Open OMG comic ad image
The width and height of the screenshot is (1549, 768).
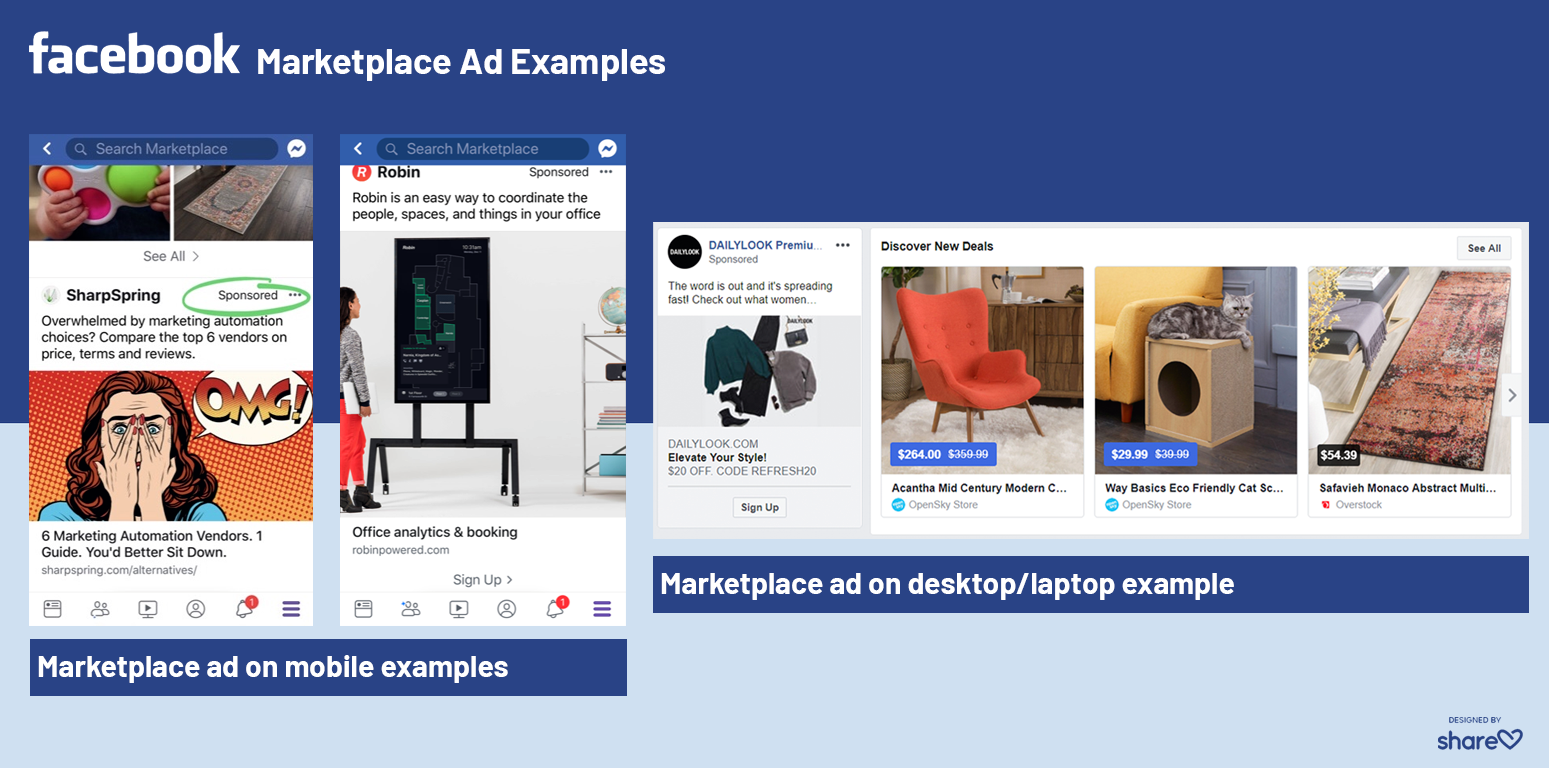[171, 446]
